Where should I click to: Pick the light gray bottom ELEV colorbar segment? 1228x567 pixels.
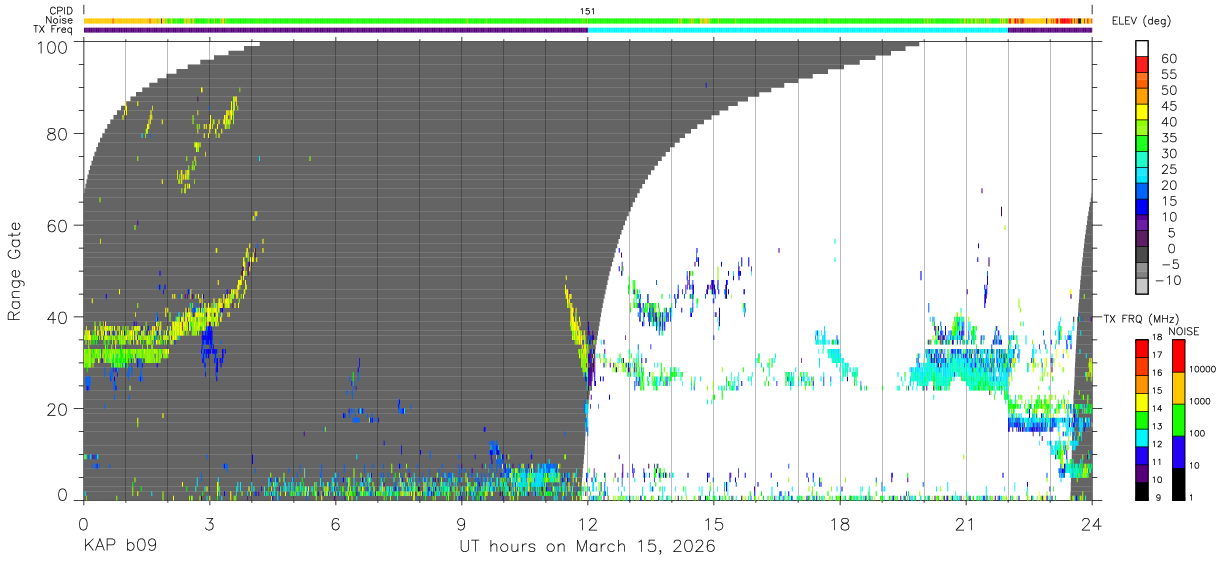(1142, 284)
